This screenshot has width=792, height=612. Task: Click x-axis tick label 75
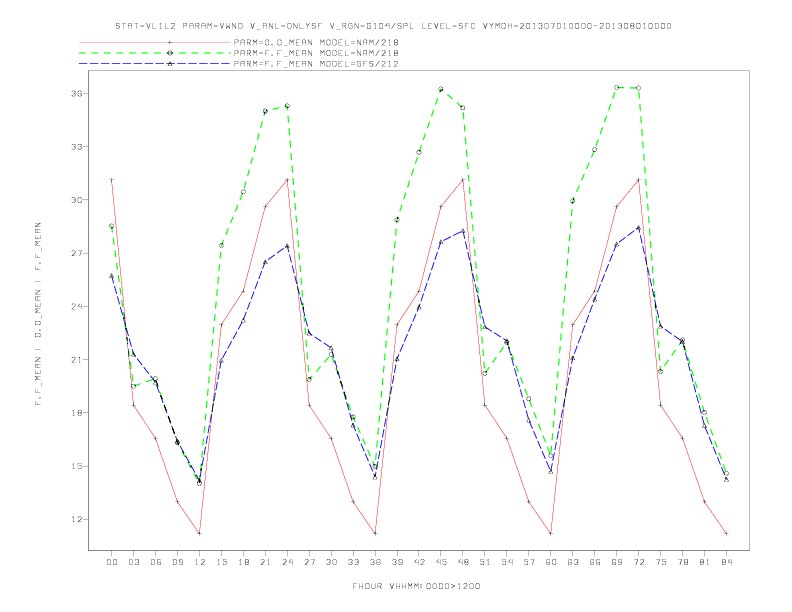pyautogui.click(x=661, y=562)
